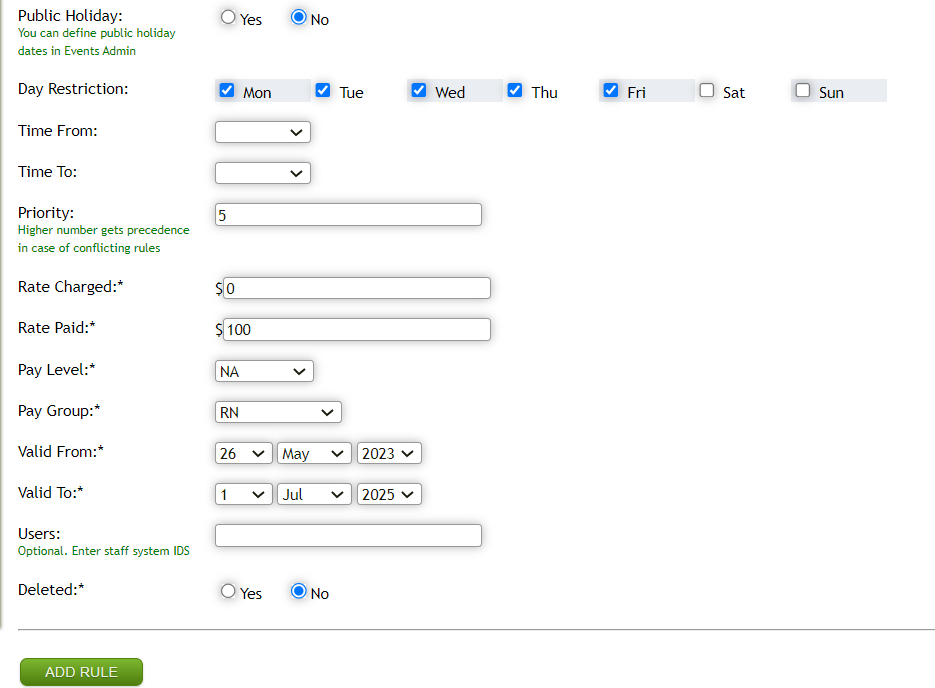The height and width of the screenshot is (688, 935).
Task: Open the Valid To year dropdown
Action: click(388, 493)
